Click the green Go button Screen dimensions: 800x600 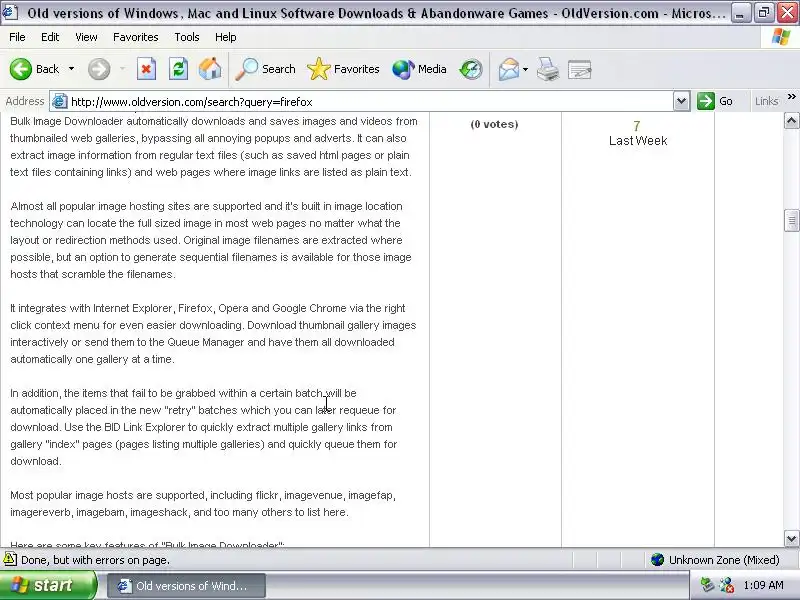coord(715,101)
